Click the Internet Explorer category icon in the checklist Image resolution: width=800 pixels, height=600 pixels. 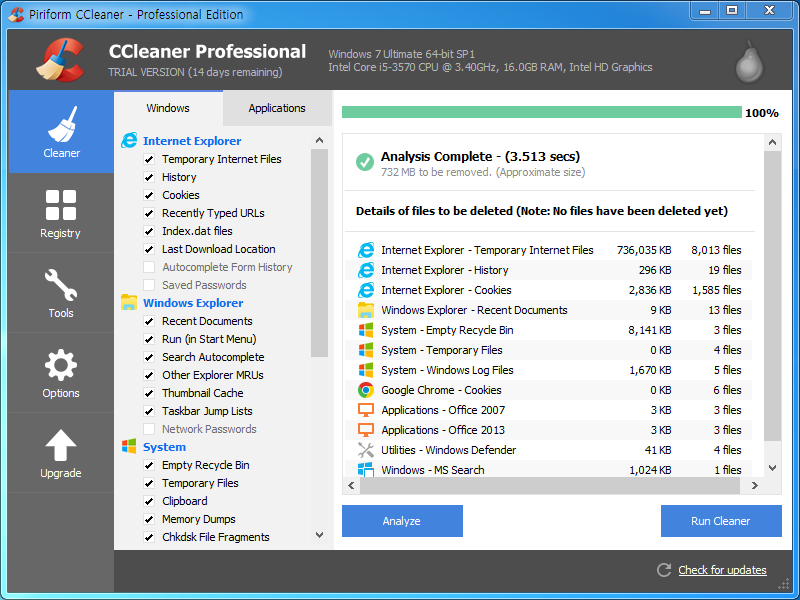point(129,140)
